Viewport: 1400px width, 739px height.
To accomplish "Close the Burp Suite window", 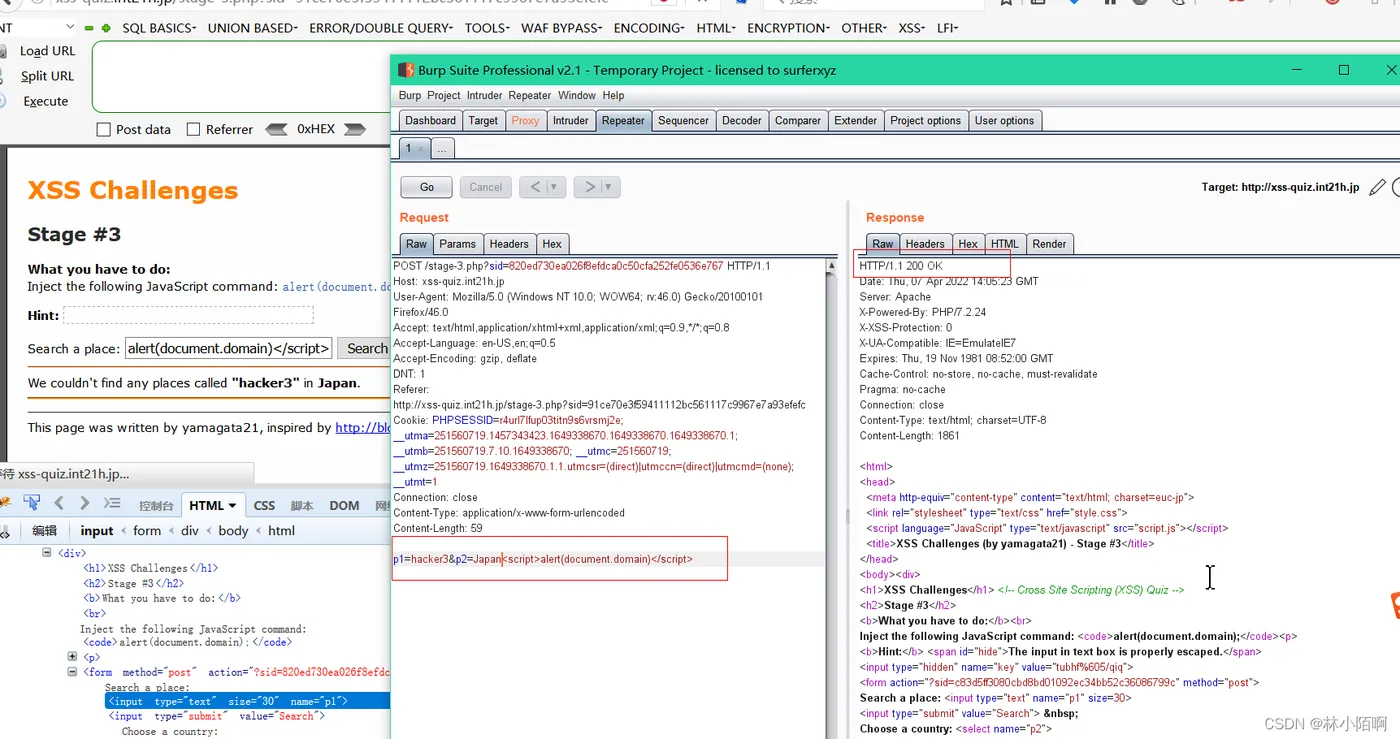I will pyautogui.click(x=1390, y=70).
